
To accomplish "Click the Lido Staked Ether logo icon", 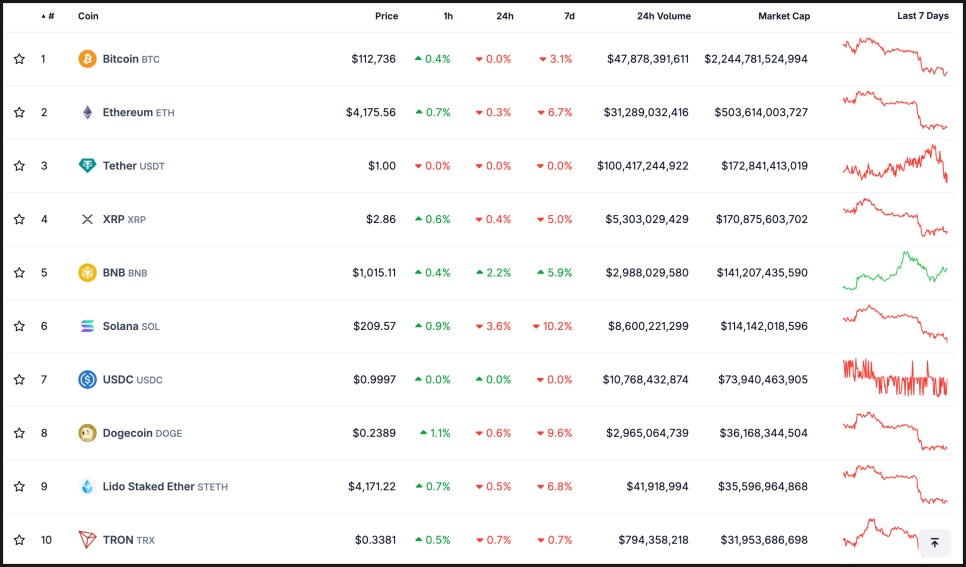I will pyautogui.click(x=87, y=486).
